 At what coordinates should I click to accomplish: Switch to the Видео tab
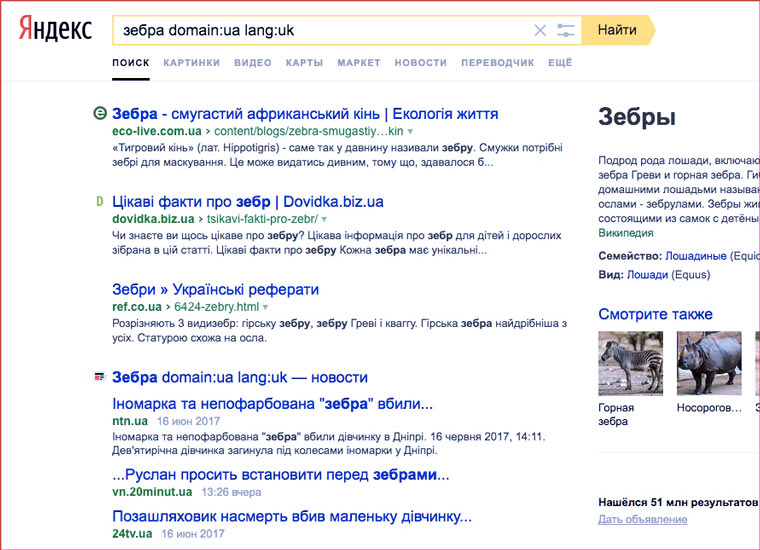(253, 63)
